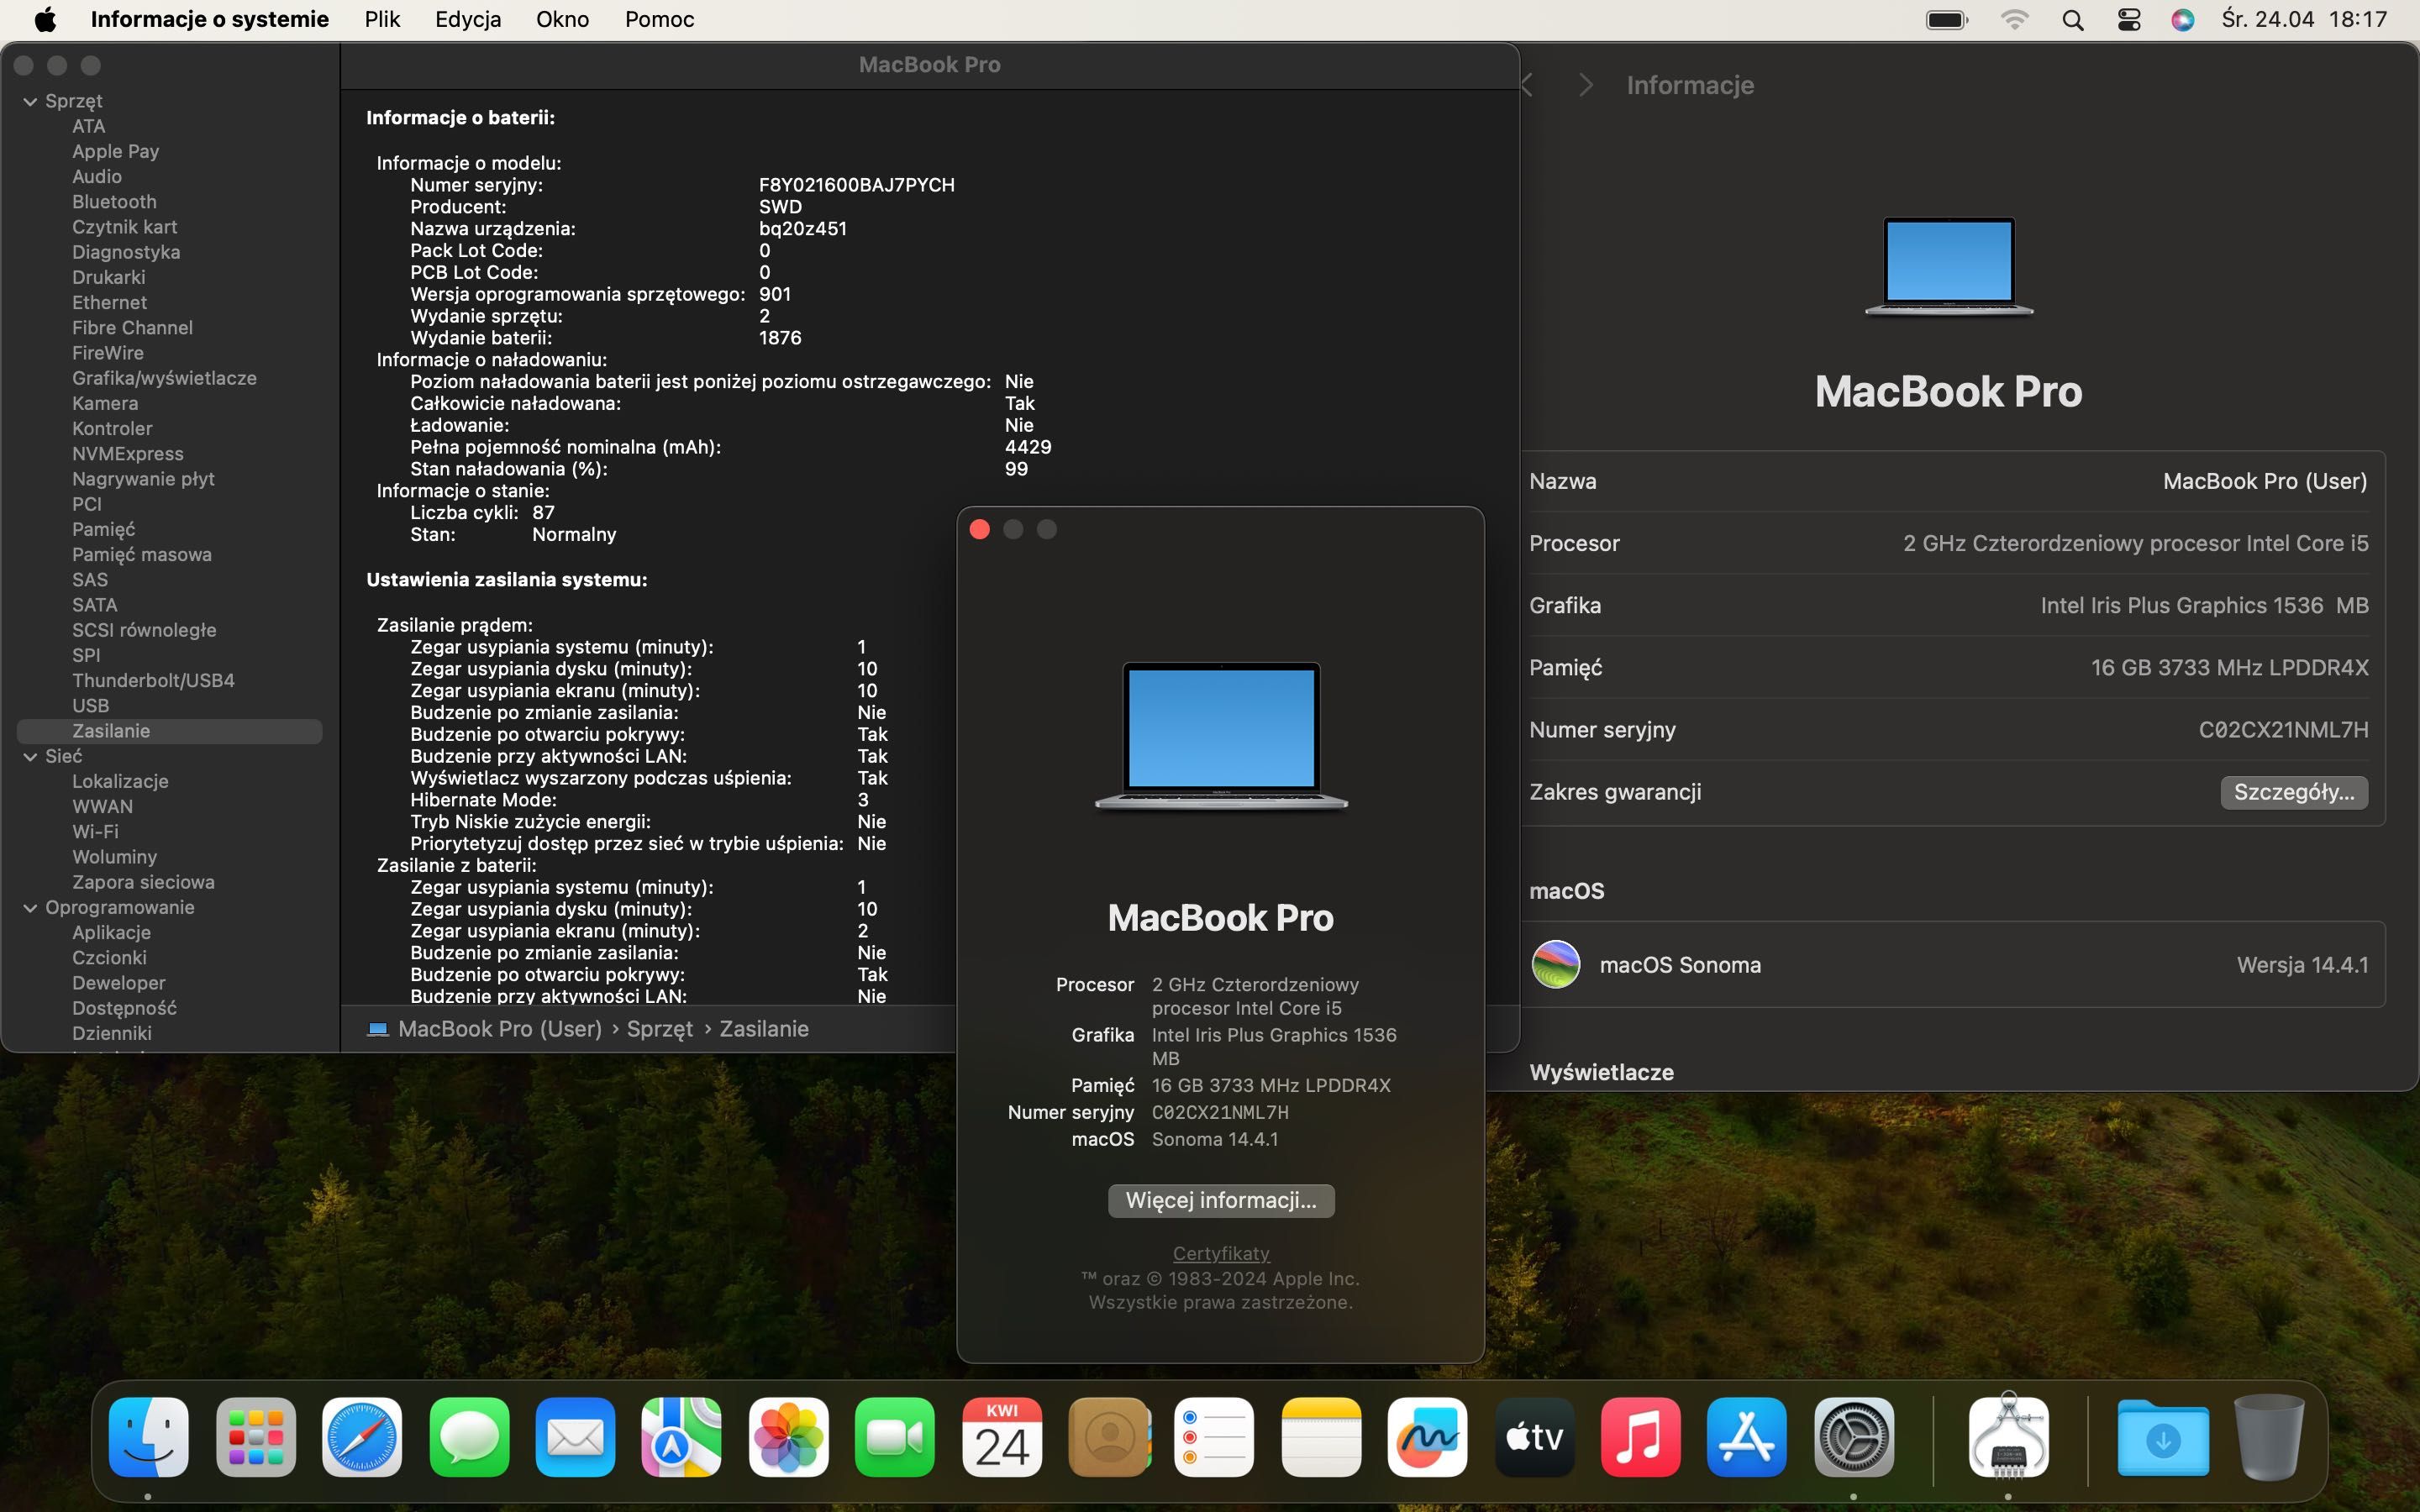Open Messages app in the Dock
Image resolution: width=2420 pixels, height=1512 pixels.
(468, 1437)
